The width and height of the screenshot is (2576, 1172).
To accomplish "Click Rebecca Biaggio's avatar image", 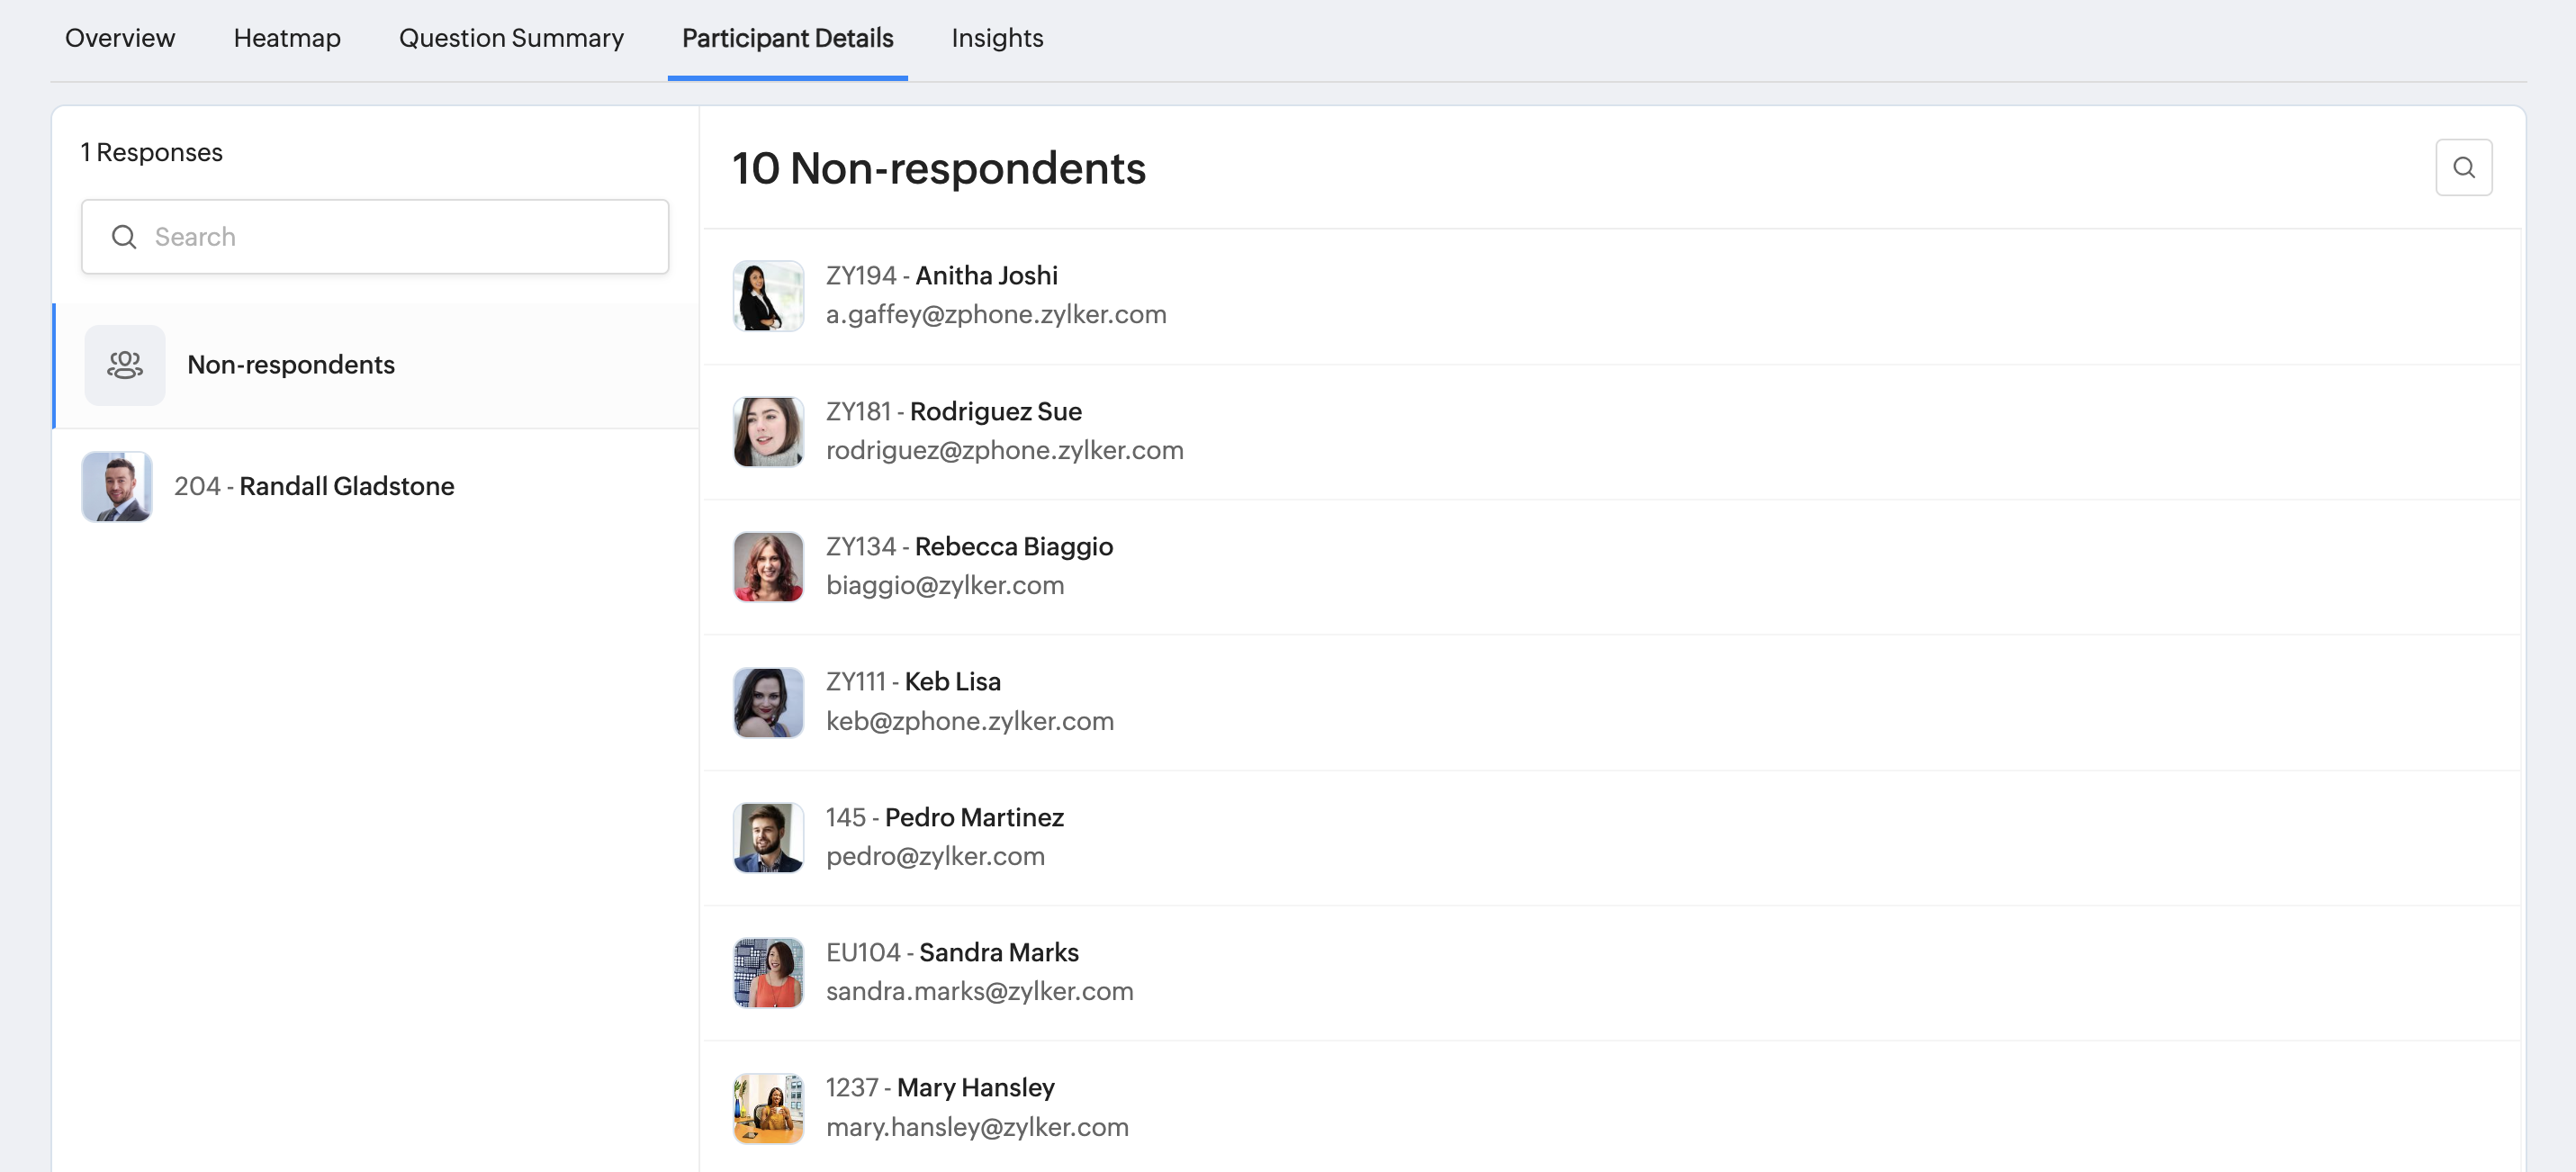I will pos(768,567).
